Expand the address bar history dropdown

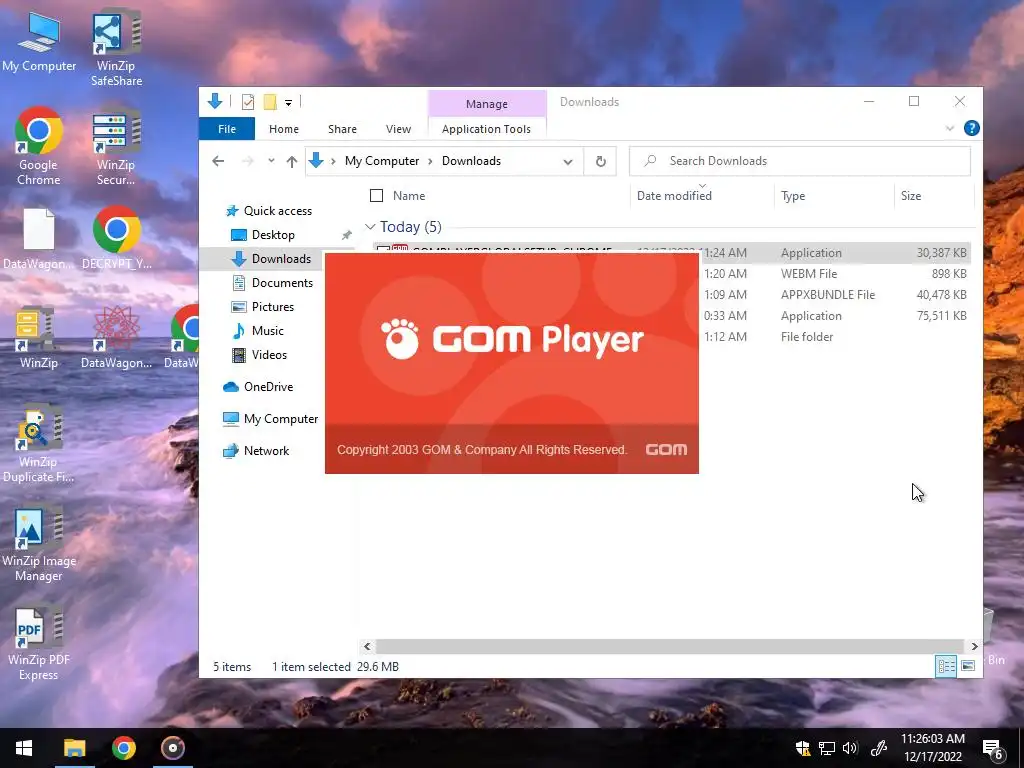[x=568, y=161]
